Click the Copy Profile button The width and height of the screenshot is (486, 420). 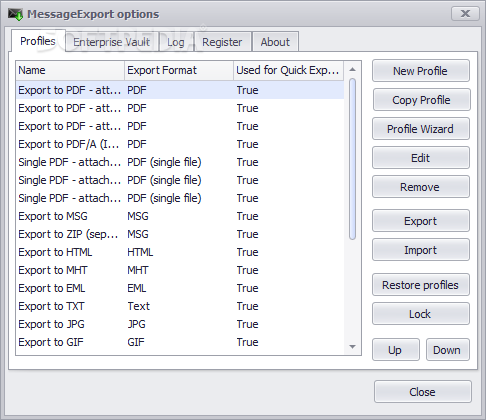421,100
